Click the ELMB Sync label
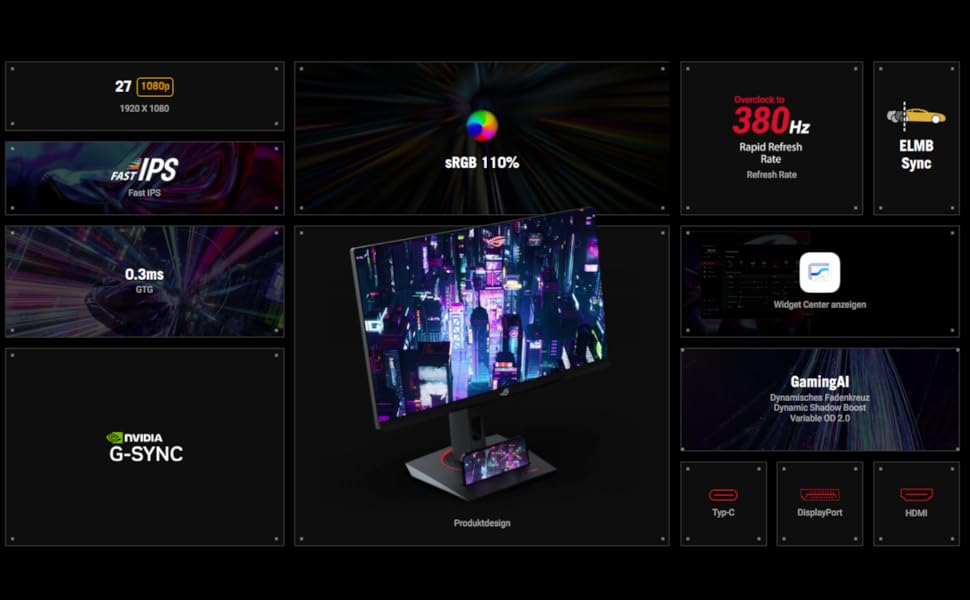The height and width of the screenshot is (600, 970). [916, 155]
